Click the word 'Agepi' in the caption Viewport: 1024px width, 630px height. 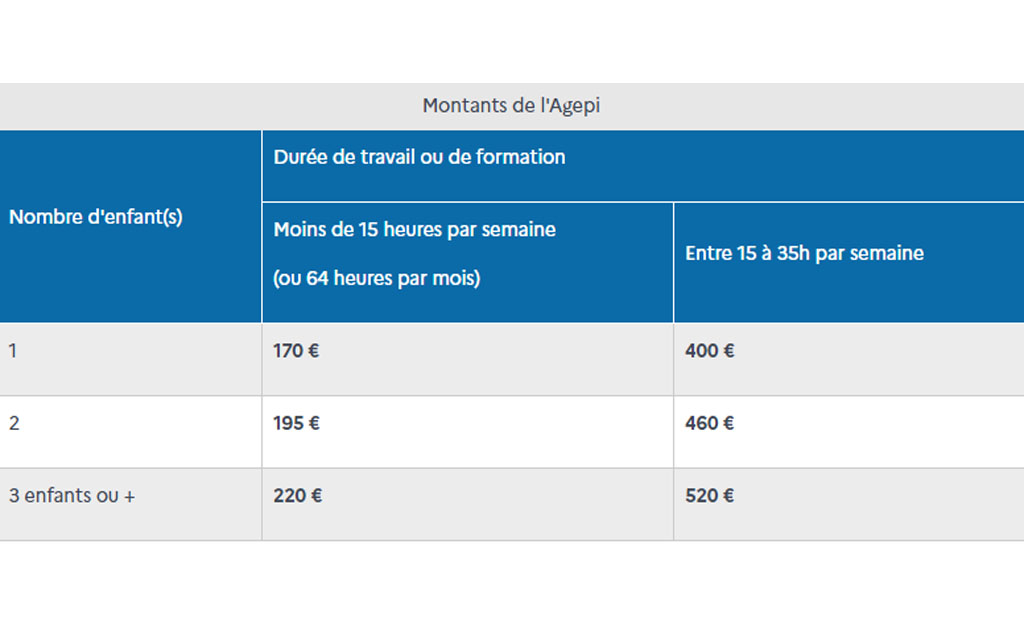(575, 106)
